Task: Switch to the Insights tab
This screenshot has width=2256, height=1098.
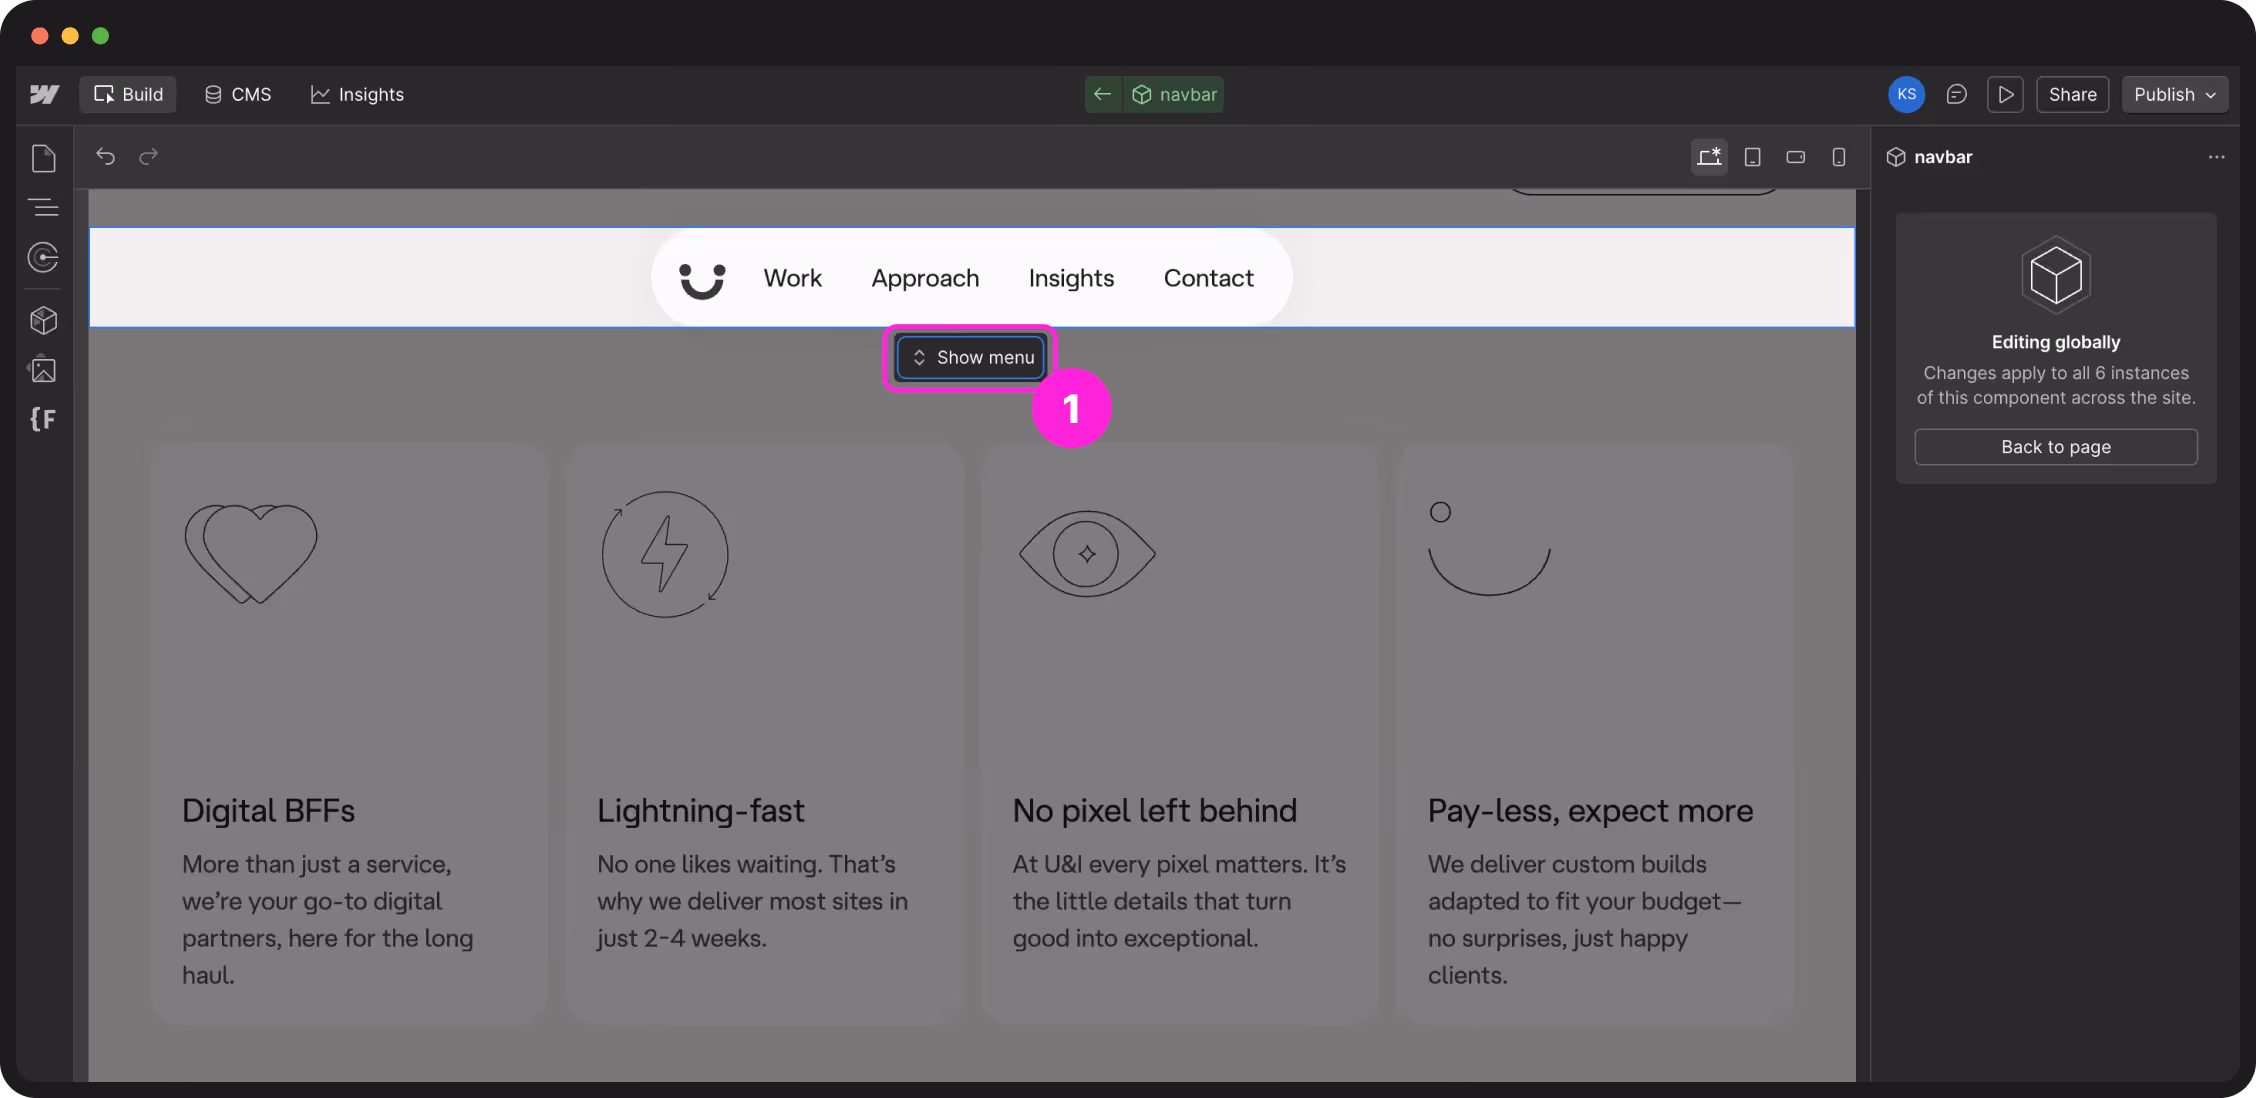Action: pyautogui.click(x=357, y=94)
